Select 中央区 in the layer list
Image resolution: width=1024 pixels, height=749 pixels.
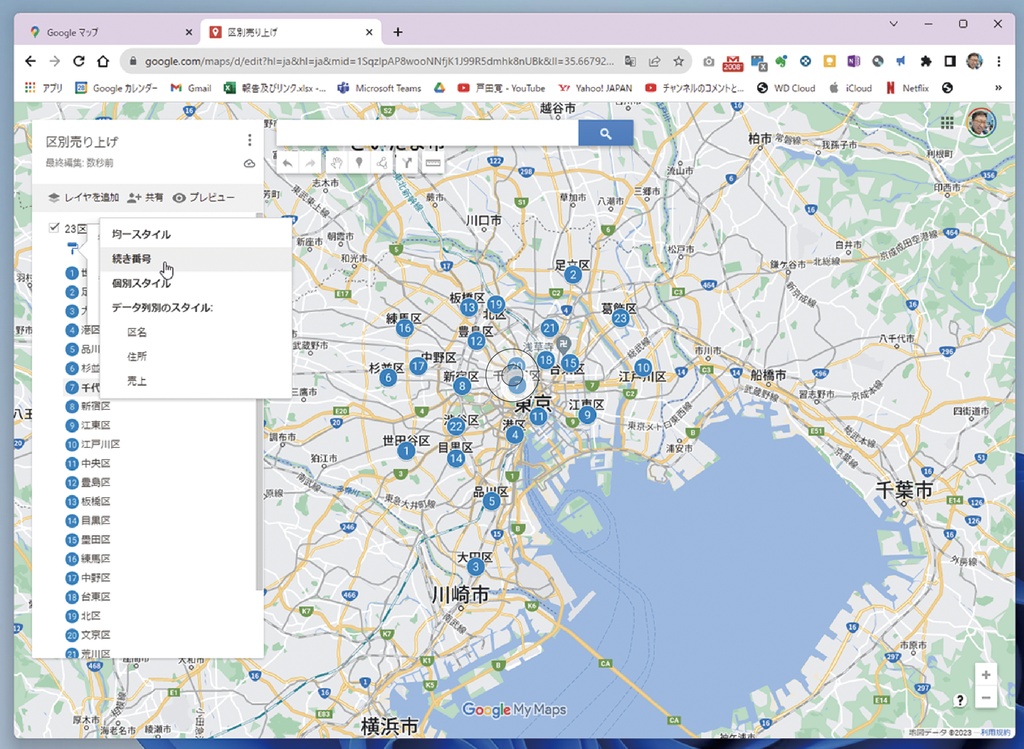point(96,463)
